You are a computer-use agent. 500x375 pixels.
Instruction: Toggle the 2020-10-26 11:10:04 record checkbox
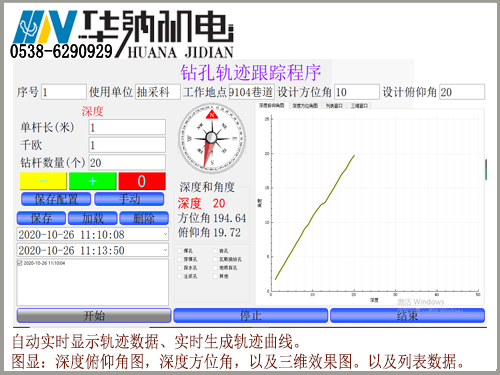click(x=19, y=263)
